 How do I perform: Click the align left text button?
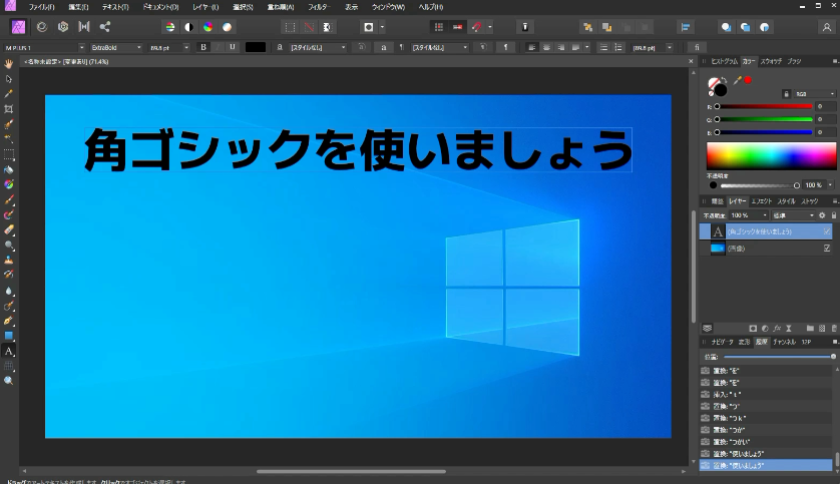pyautogui.click(x=531, y=47)
